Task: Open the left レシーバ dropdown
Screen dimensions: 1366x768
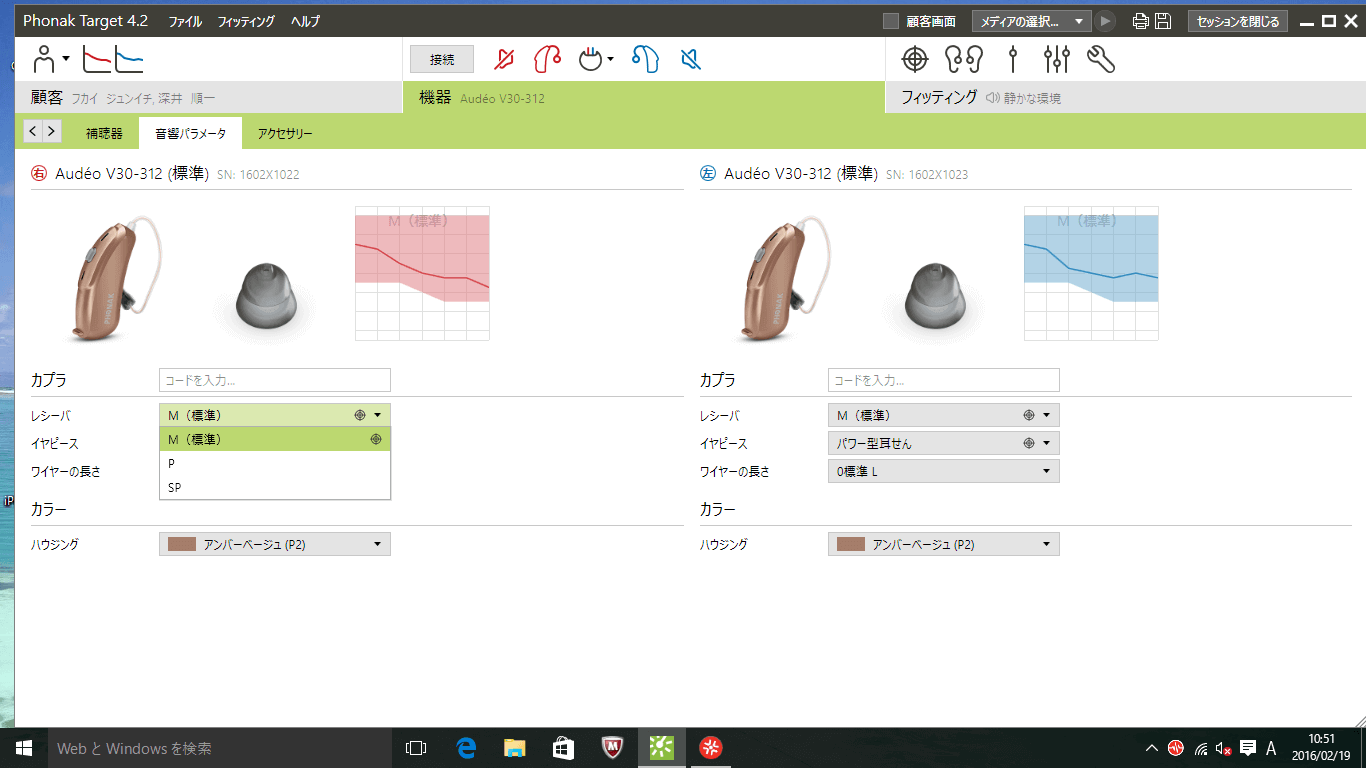Action: point(944,415)
